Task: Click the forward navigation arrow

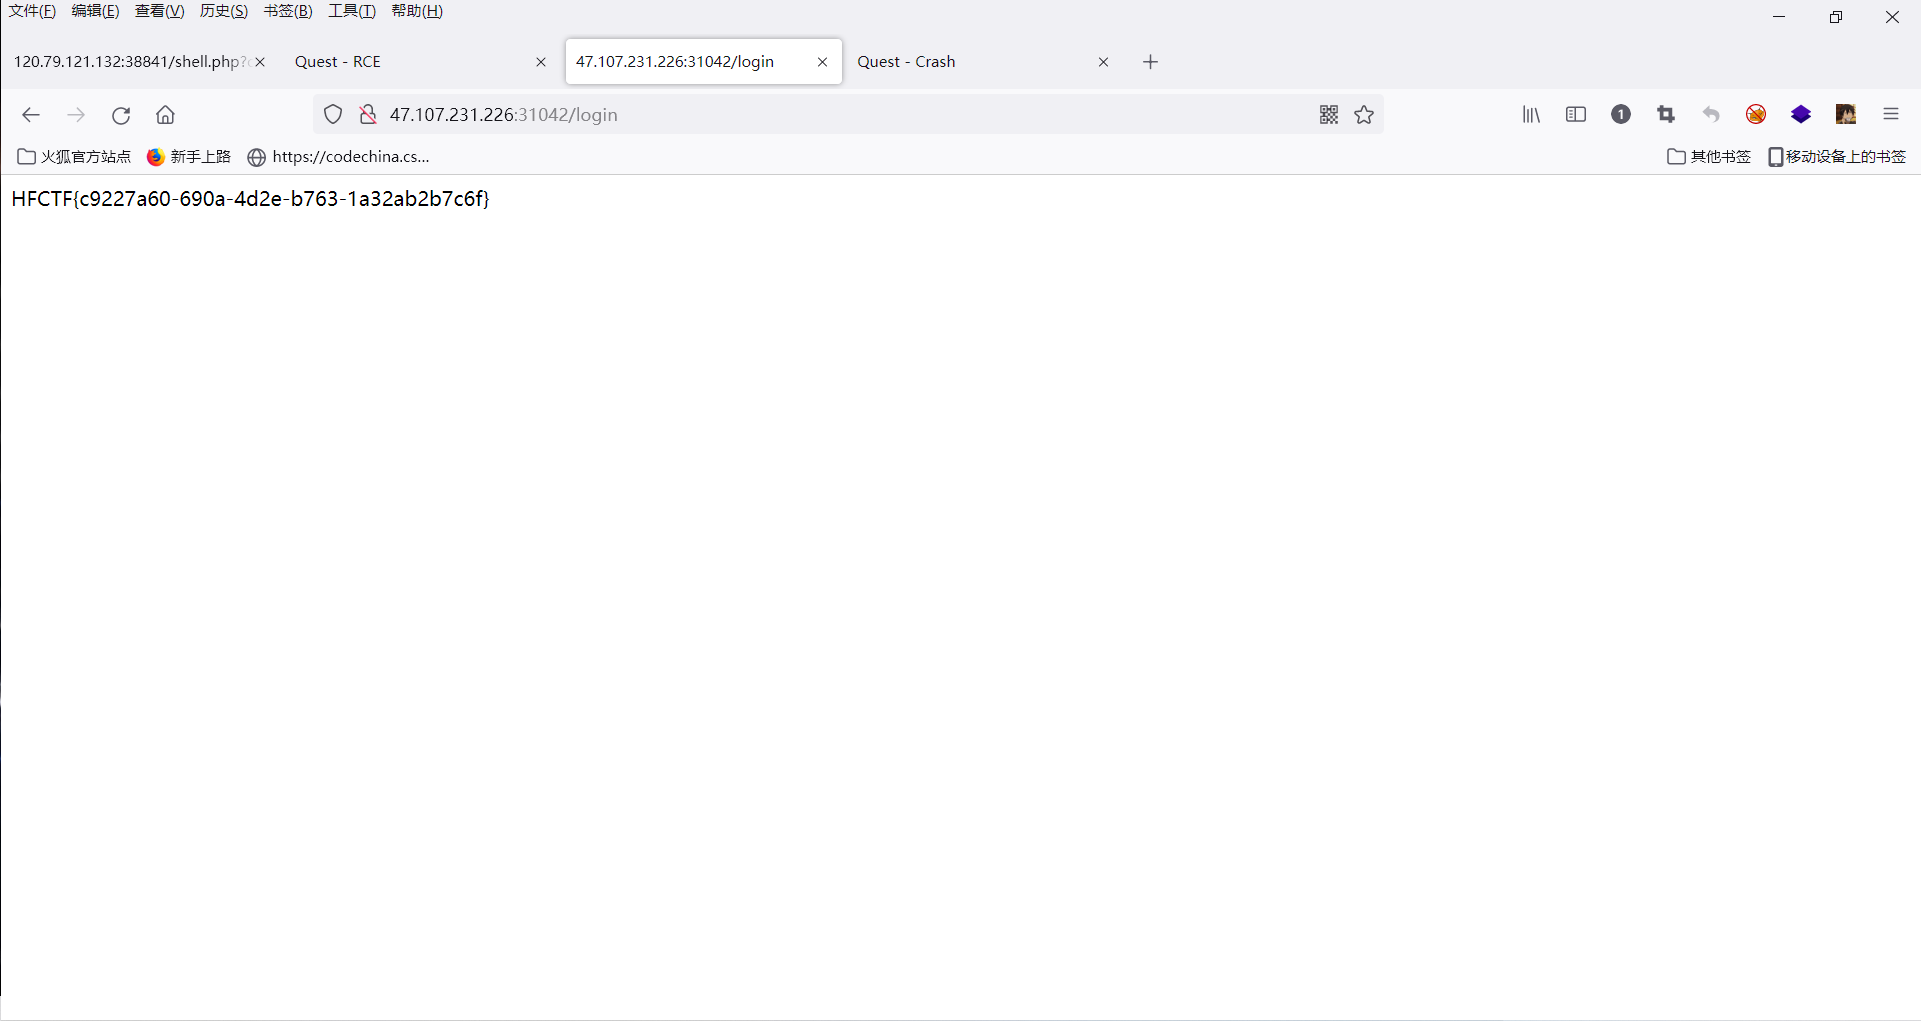Action: click(x=76, y=115)
